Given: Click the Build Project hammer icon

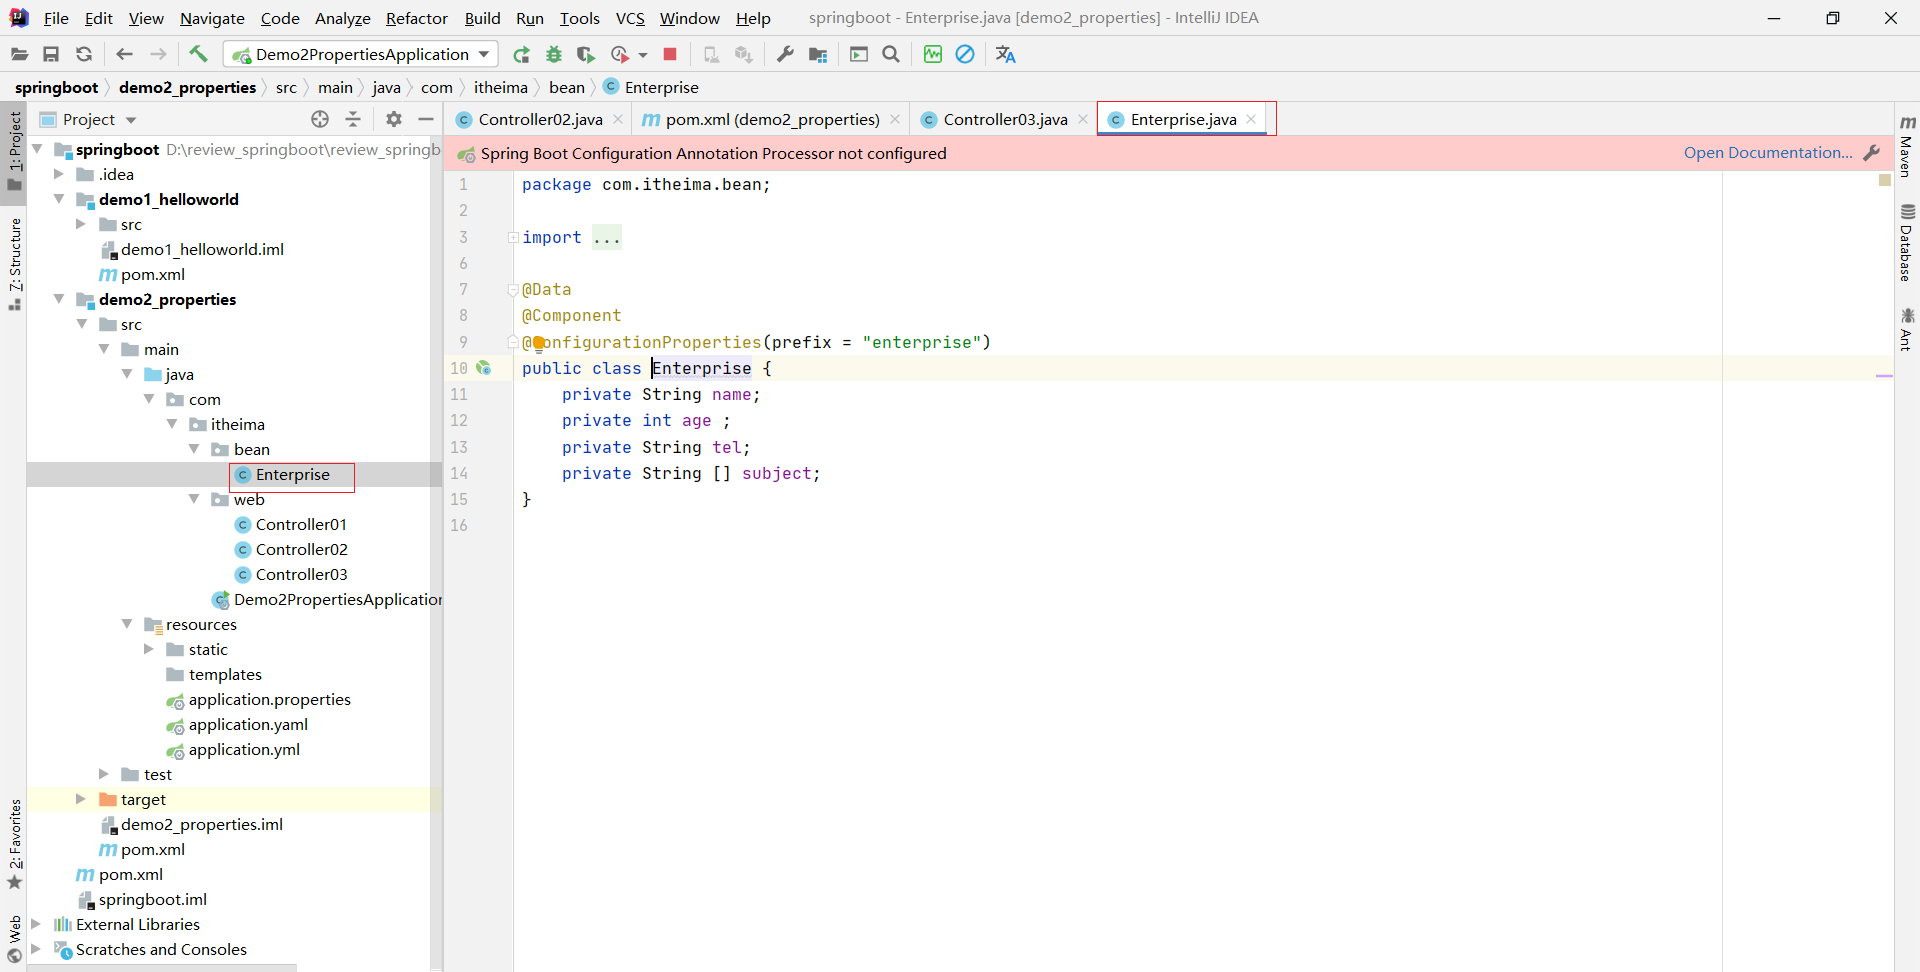Looking at the screenshot, I should pos(198,54).
